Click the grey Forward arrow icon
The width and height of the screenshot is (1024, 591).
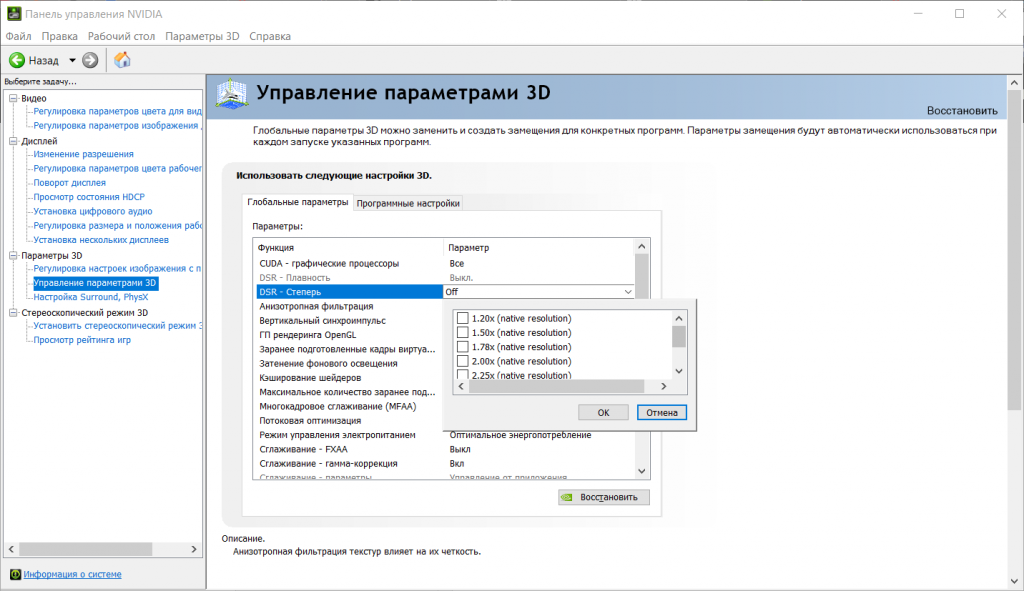point(90,60)
